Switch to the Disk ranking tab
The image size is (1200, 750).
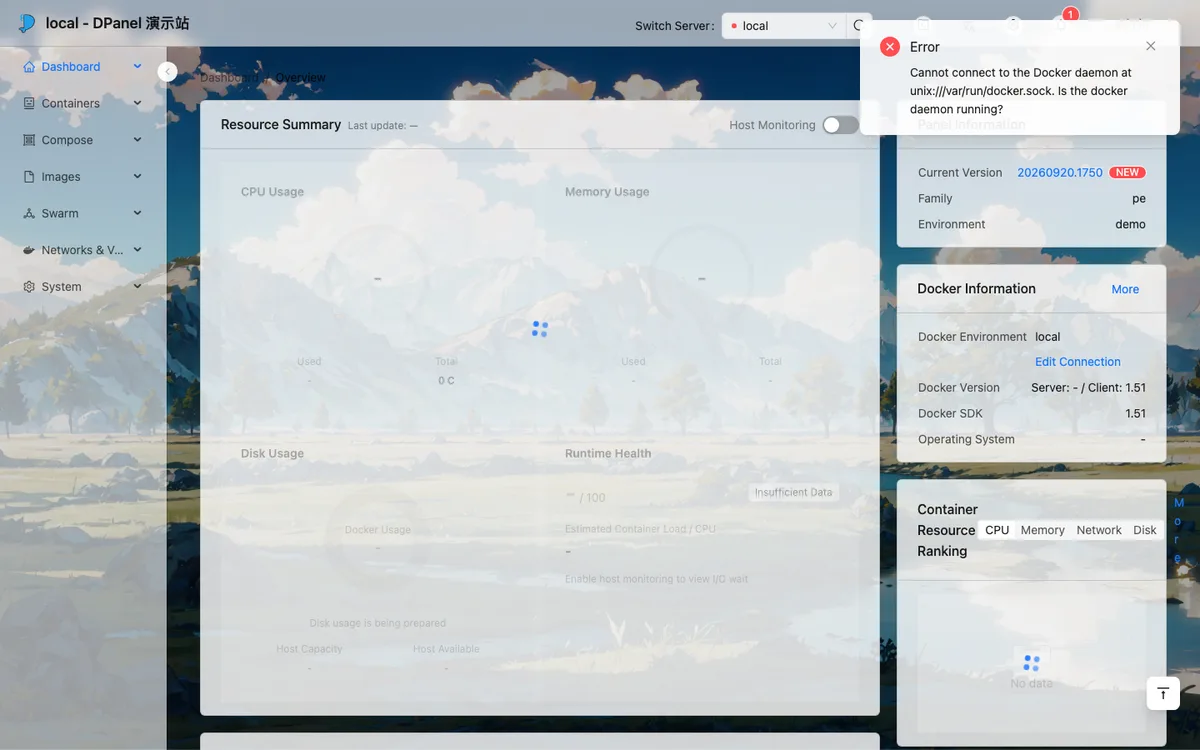click(x=1145, y=530)
